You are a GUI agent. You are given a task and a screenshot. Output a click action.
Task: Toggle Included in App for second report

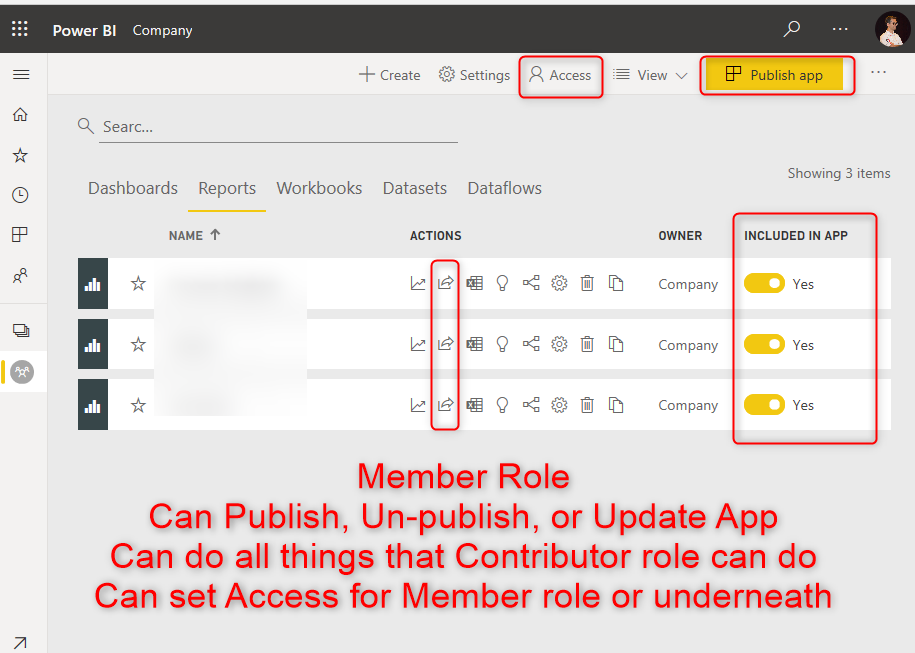click(764, 345)
